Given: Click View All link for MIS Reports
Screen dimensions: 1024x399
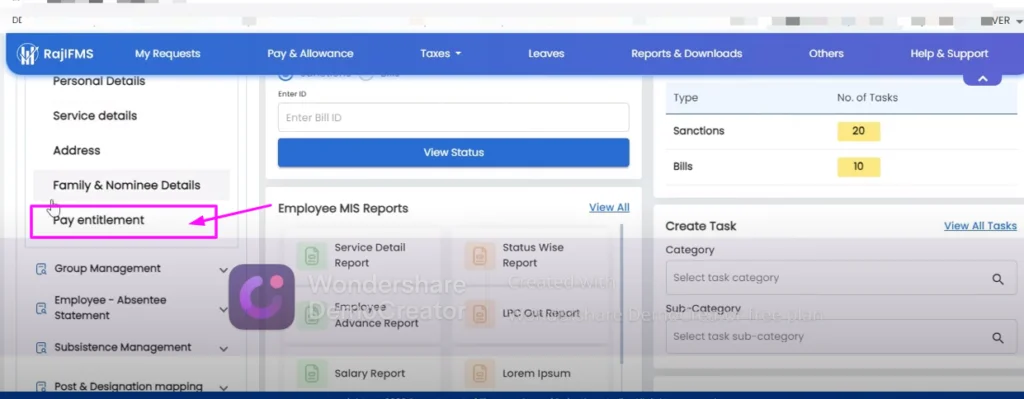Looking at the screenshot, I should tap(609, 208).
